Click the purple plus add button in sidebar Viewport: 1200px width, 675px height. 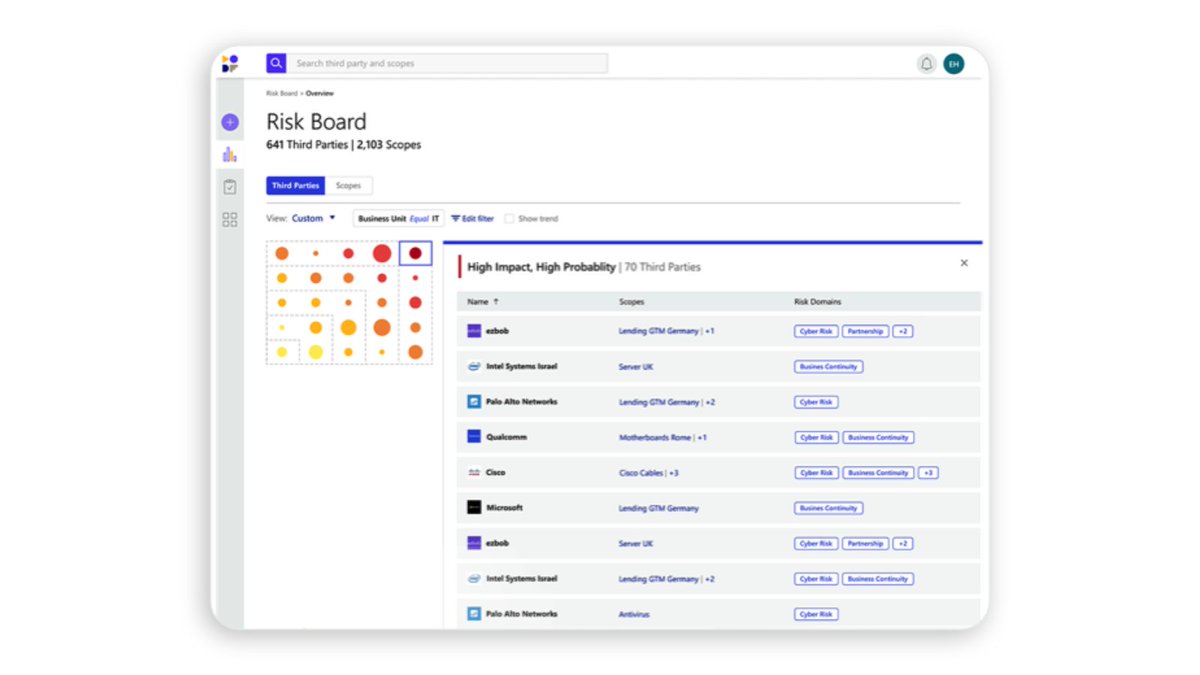230,122
